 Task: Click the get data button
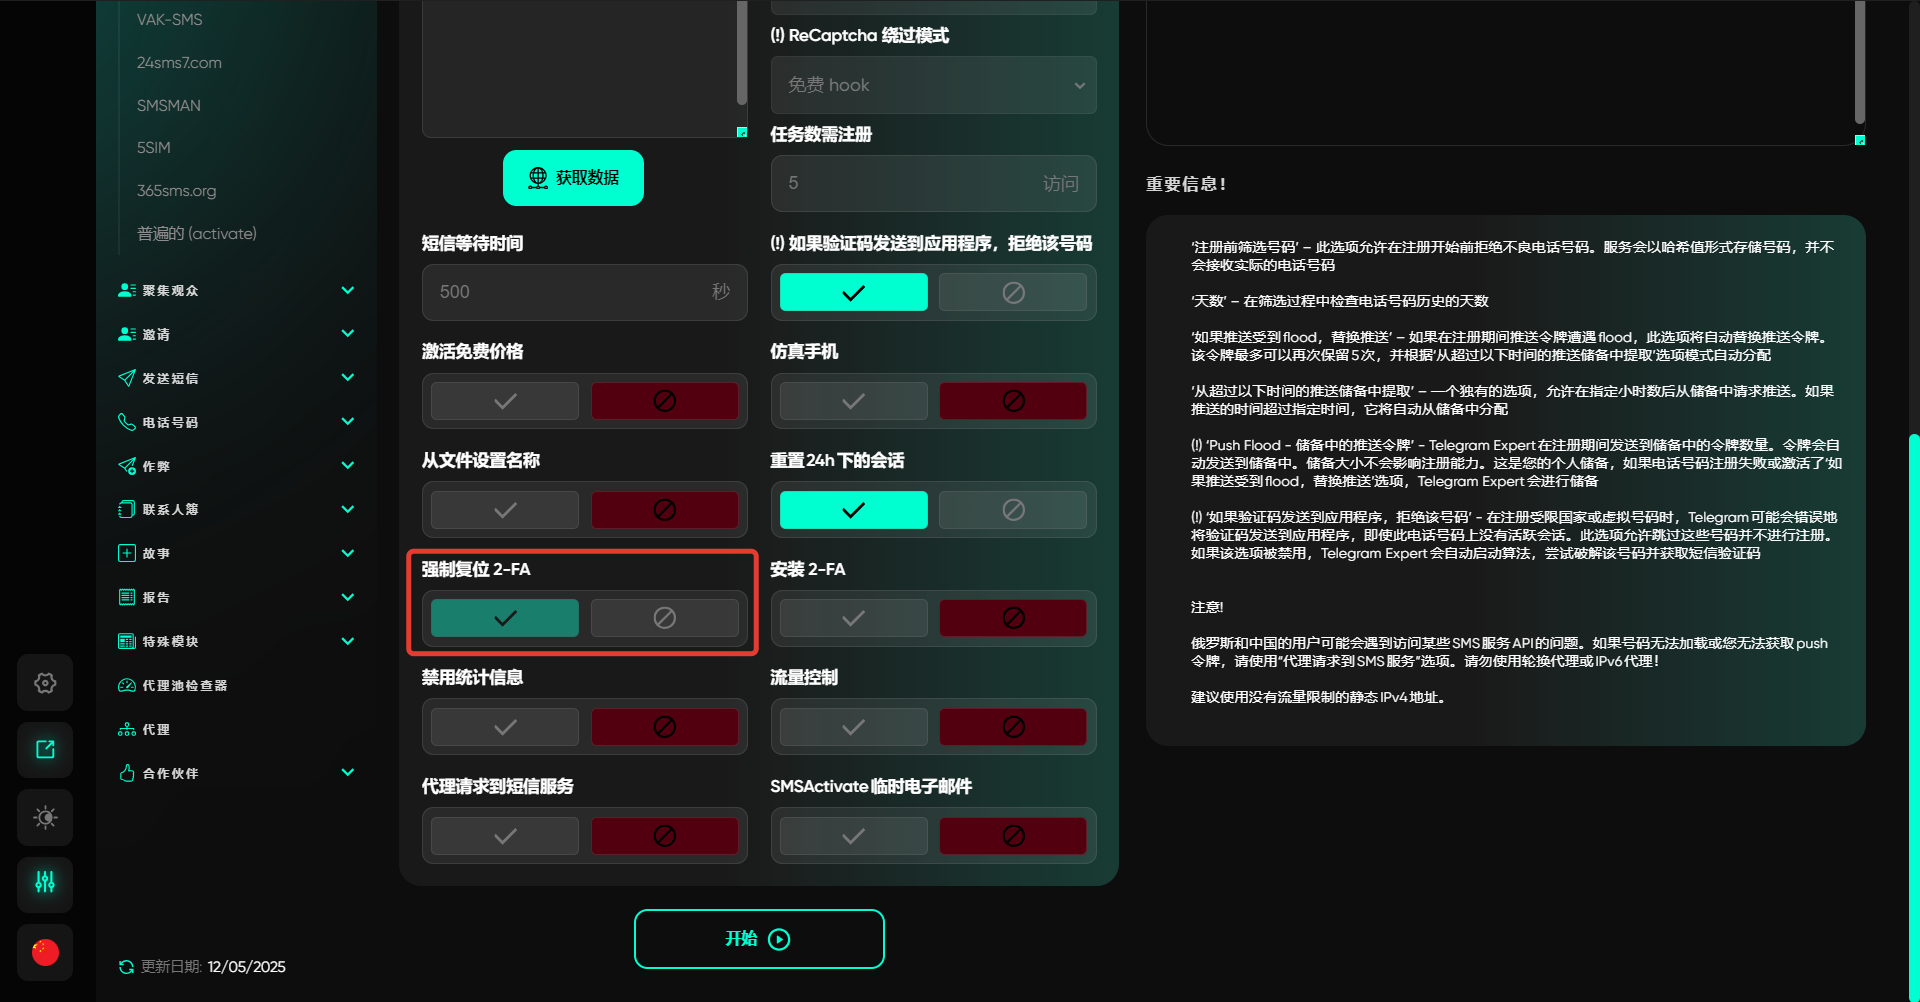573,178
